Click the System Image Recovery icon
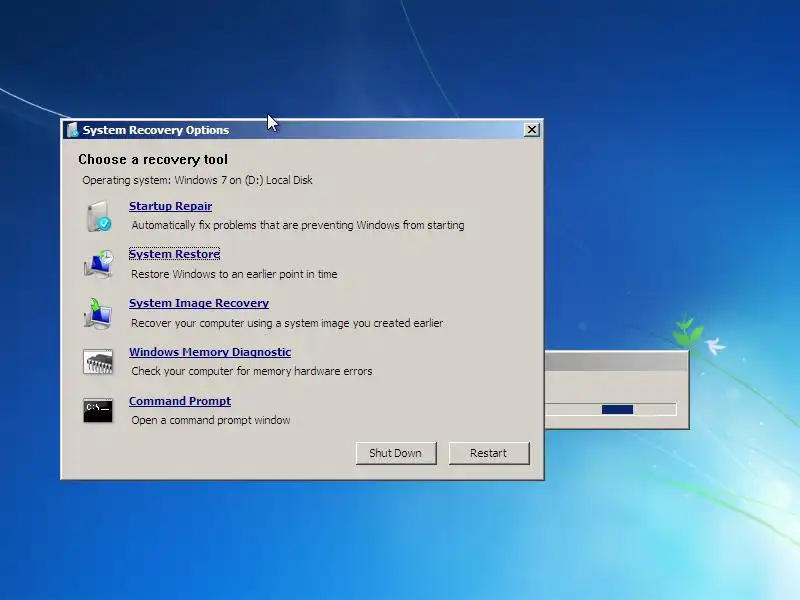Viewport: 800px width, 600px height. tap(98, 313)
